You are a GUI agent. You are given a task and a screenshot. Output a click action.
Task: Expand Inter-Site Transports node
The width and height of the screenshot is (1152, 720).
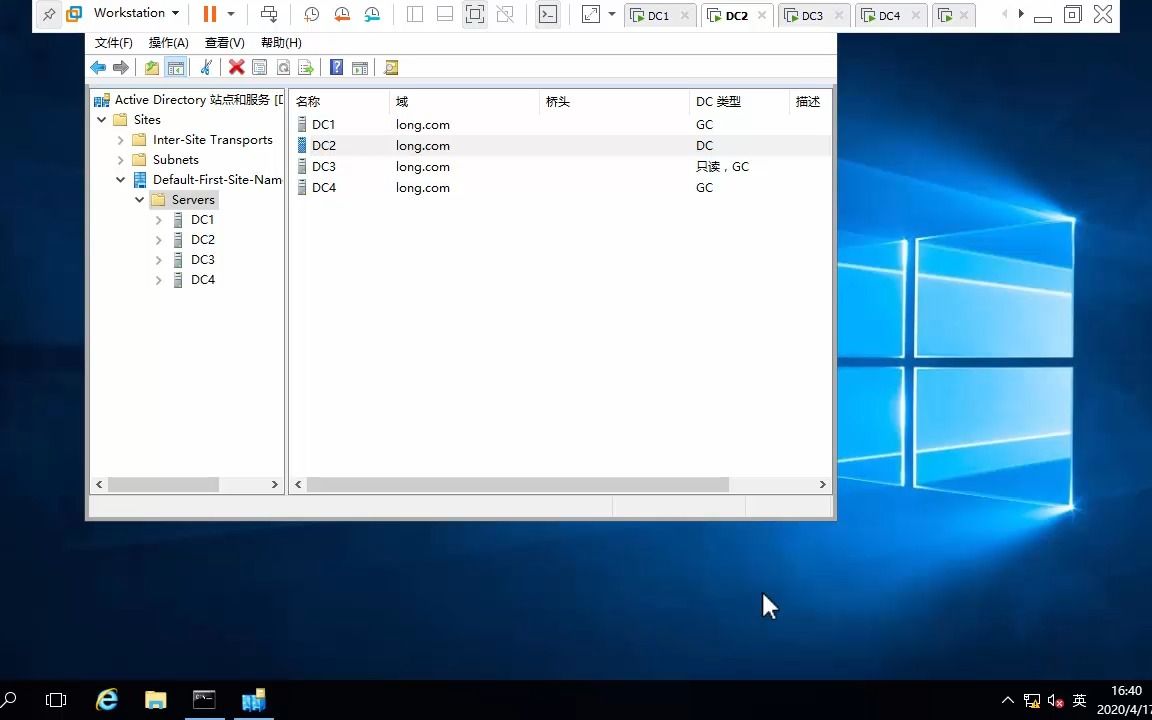click(120, 140)
